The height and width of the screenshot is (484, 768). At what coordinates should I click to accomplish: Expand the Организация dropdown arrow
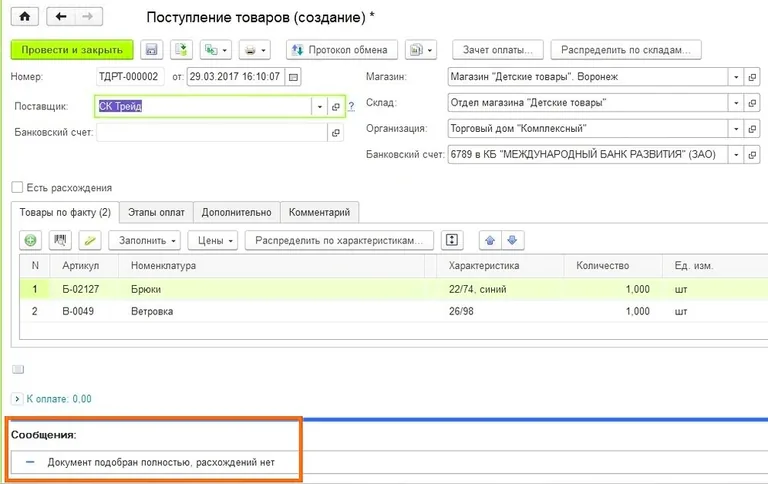736,129
